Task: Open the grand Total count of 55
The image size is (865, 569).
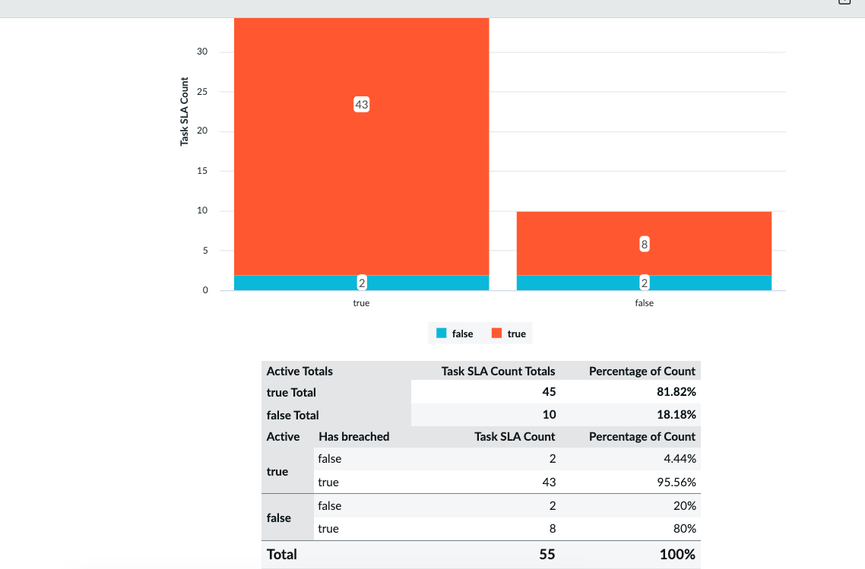Action: 547,554
